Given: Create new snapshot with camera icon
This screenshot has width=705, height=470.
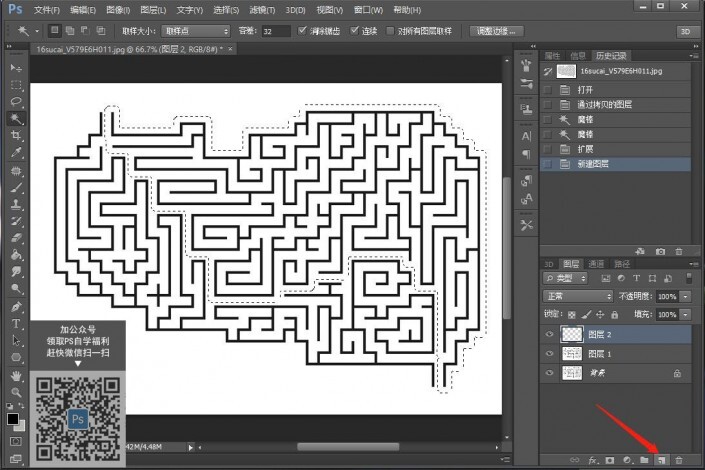Looking at the screenshot, I should [660, 251].
